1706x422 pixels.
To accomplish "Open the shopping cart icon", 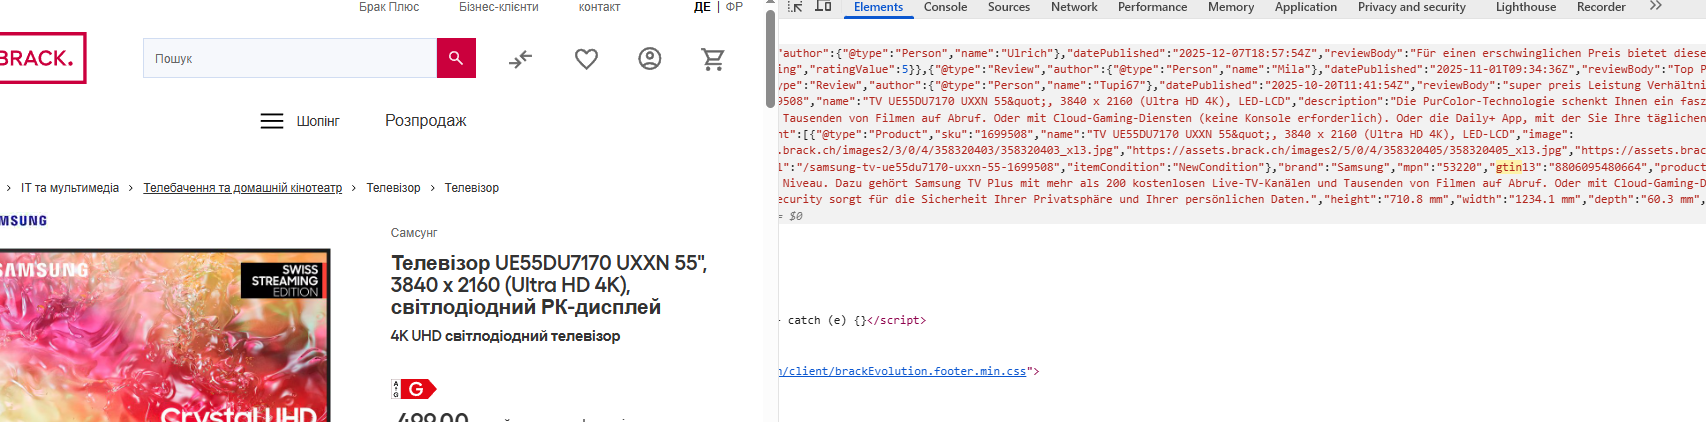I will (x=713, y=59).
